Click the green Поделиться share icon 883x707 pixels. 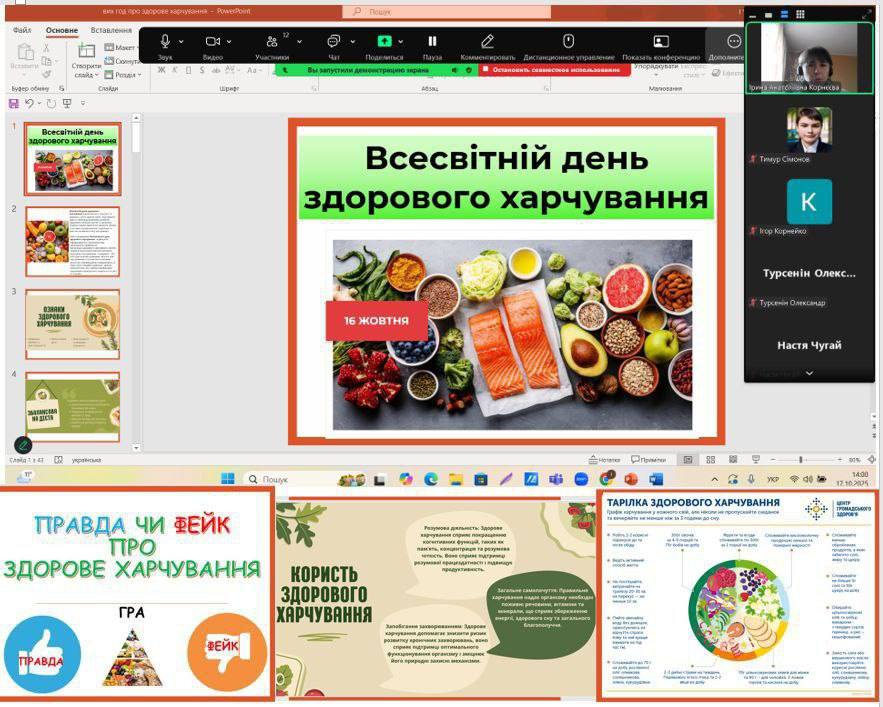384,41
